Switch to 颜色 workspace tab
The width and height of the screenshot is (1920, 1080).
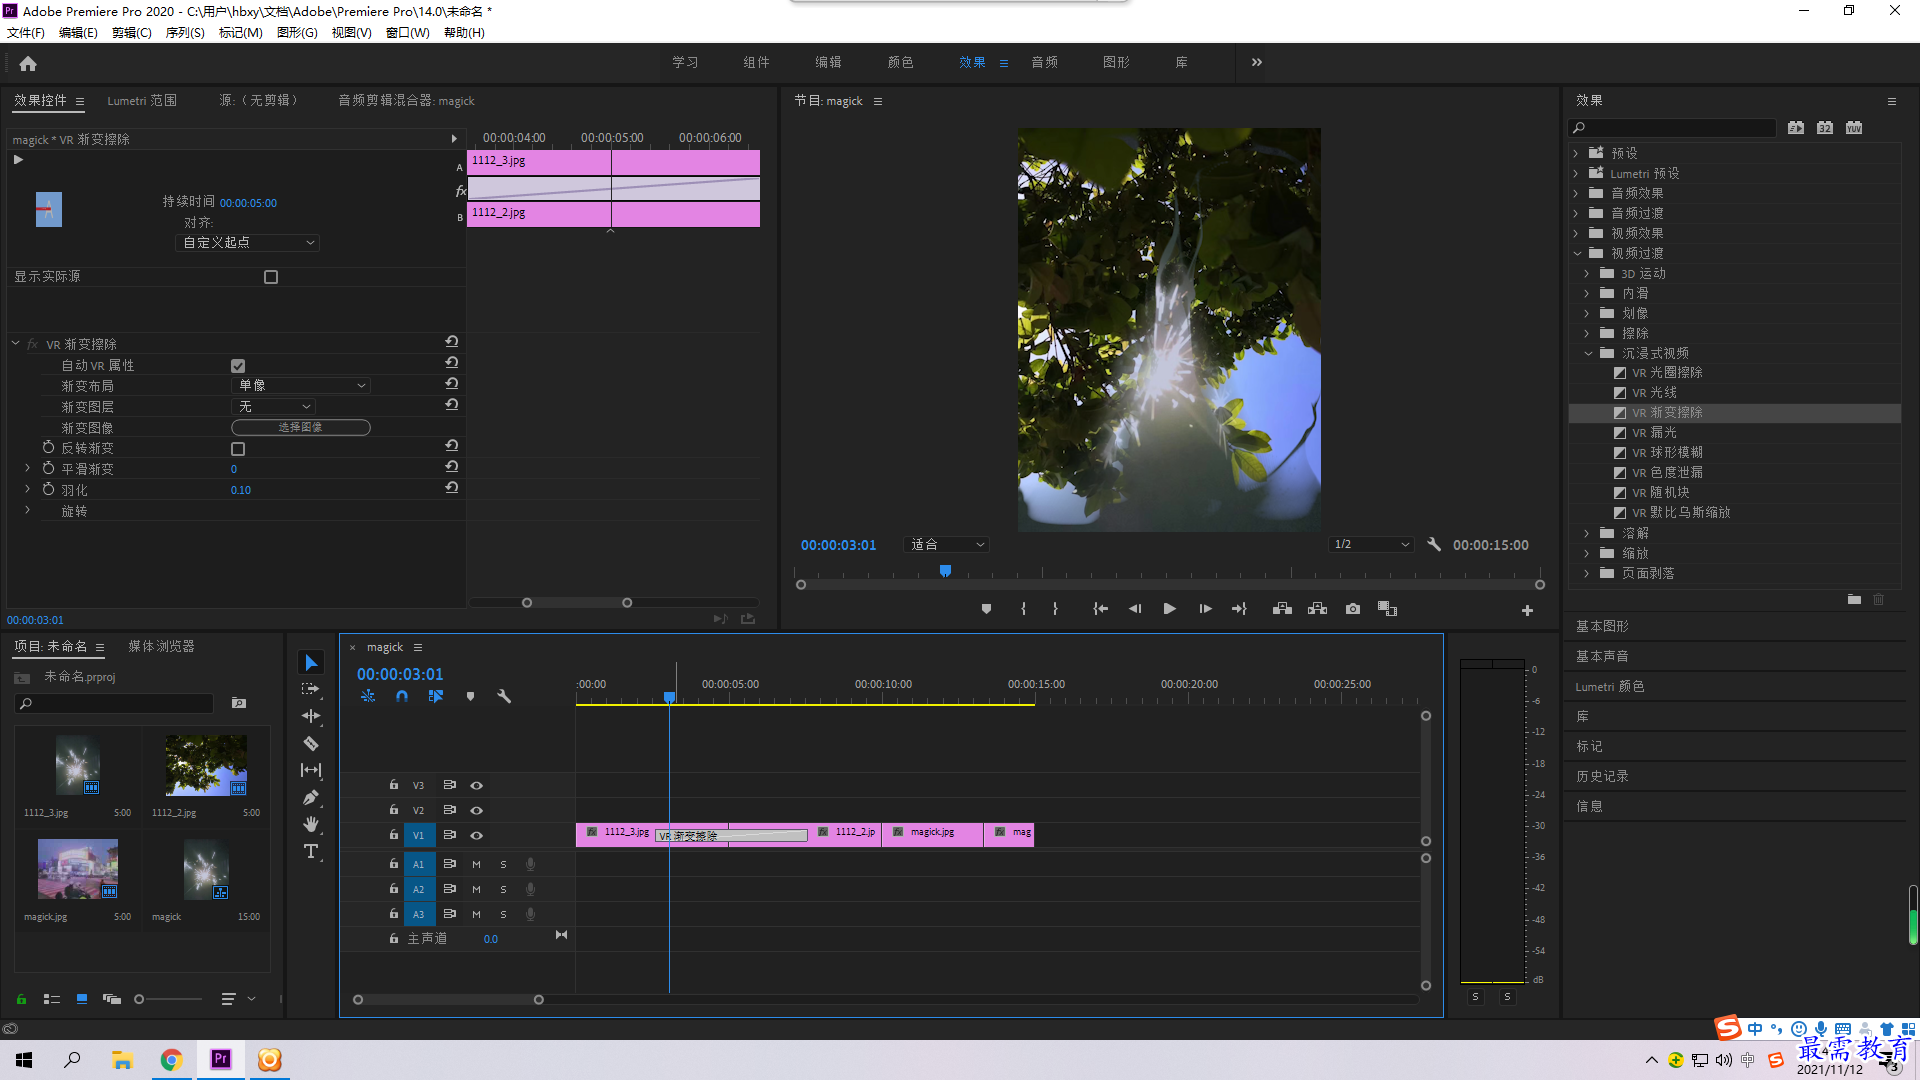click(901, 62)
